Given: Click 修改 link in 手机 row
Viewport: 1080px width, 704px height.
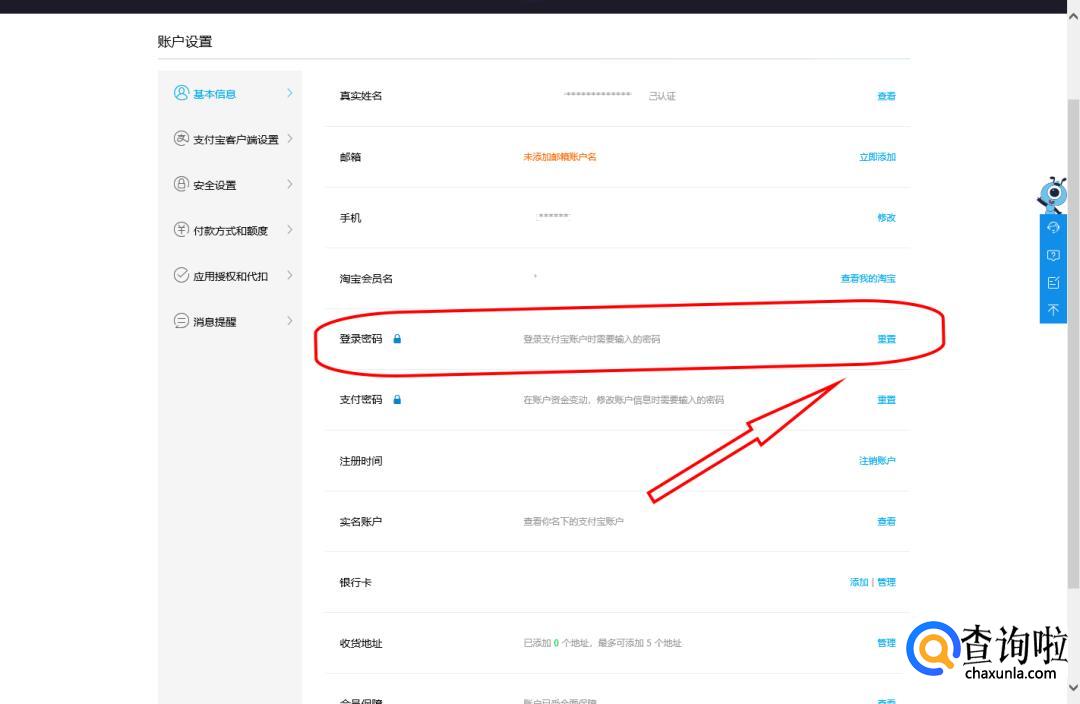Looking at the screenshot, I should [886, 218].
